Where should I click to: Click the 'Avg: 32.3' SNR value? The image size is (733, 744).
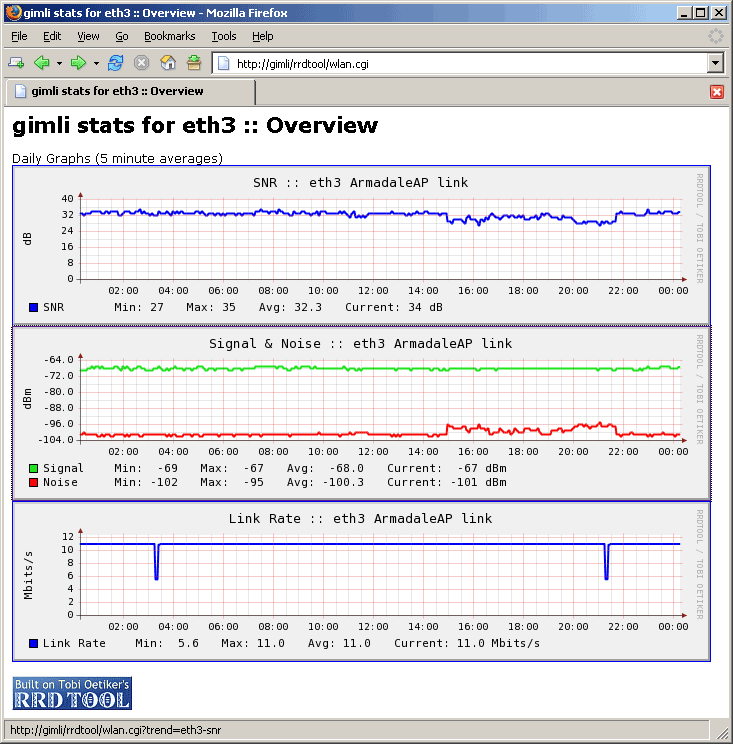coord(290,307)
